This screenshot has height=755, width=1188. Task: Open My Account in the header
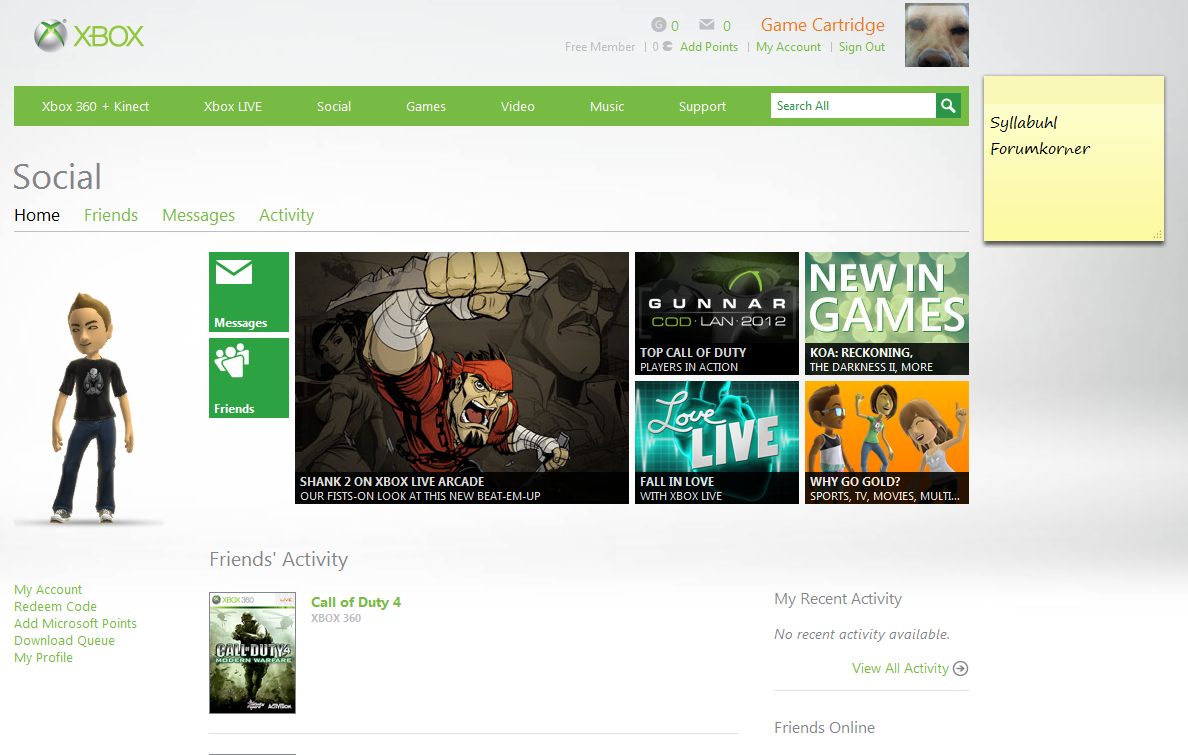(788, 46)
